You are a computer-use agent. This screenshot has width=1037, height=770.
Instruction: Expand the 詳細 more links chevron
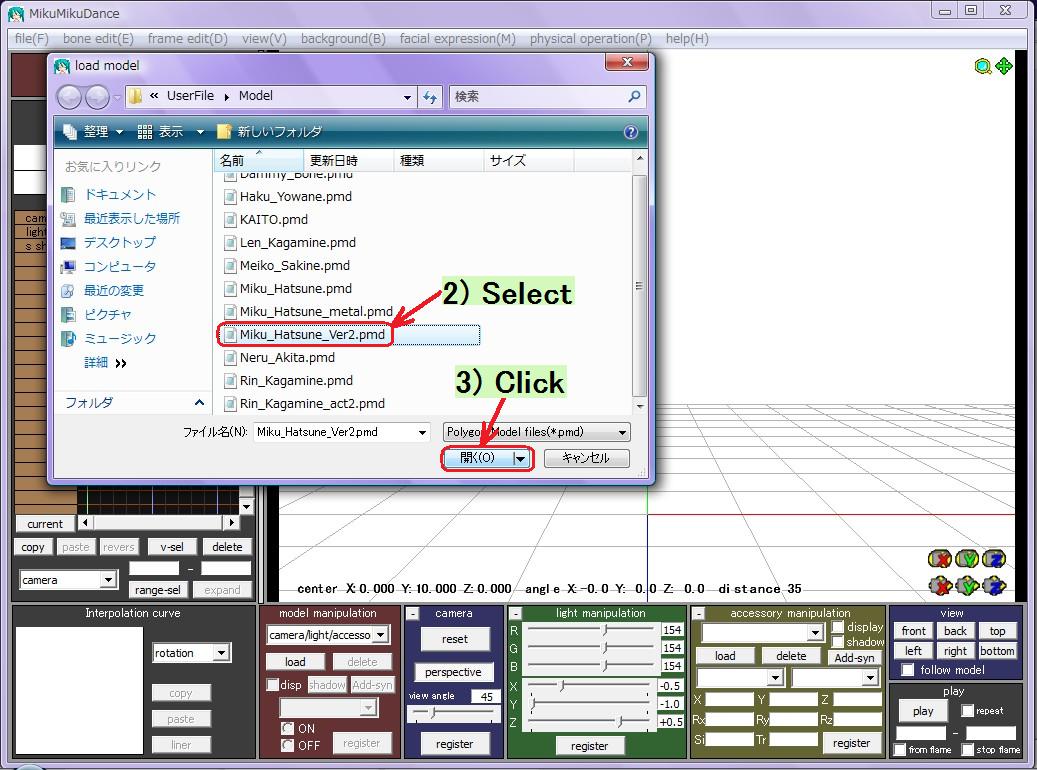tap(120, 363)
